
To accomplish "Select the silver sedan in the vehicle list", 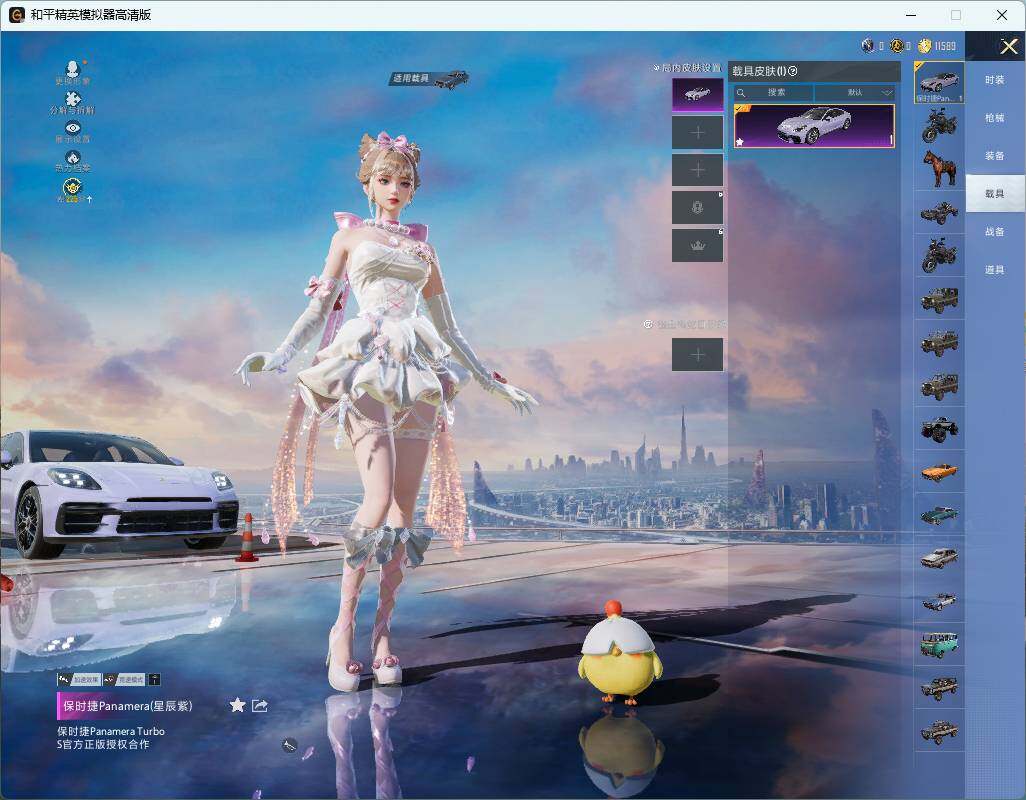I will [939, 558].
